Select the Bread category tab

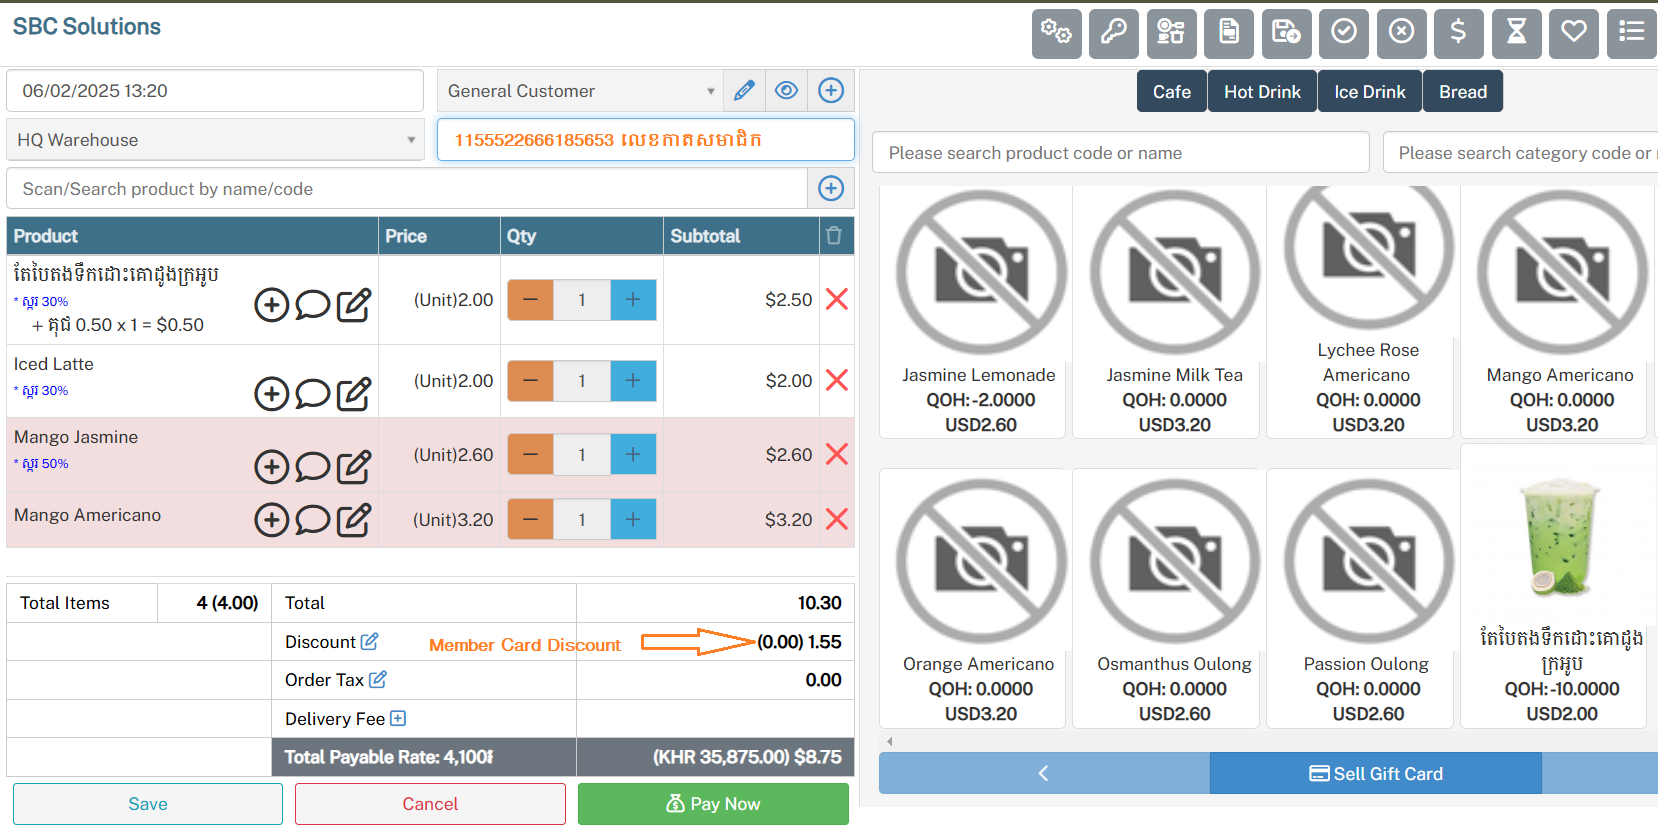(1462, 92)
